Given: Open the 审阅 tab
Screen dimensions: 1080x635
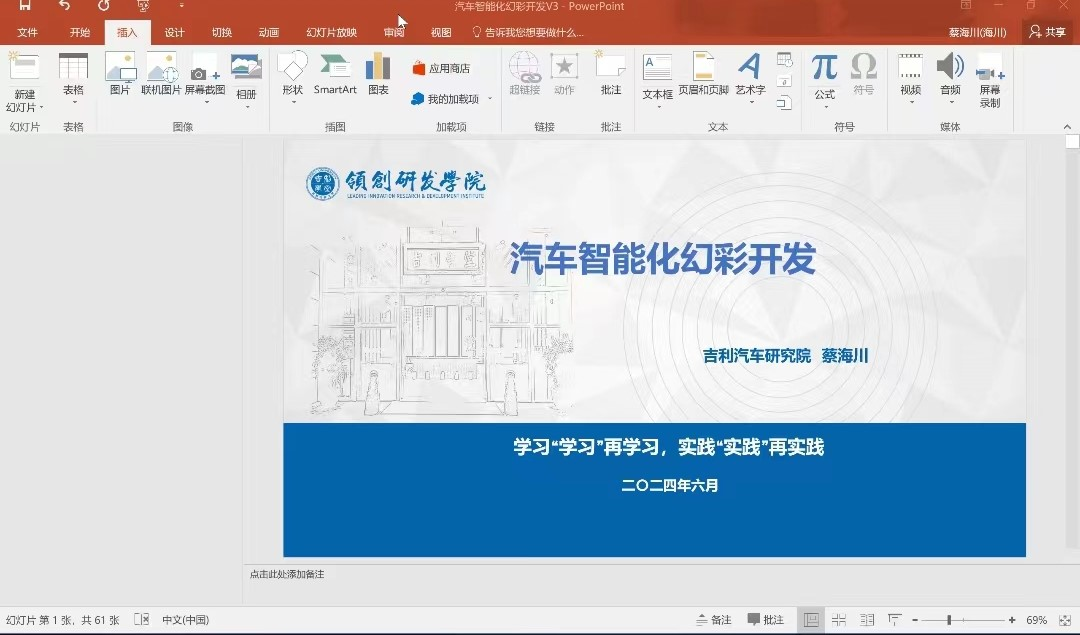Looking at the screenshot, I should point(394,32).
